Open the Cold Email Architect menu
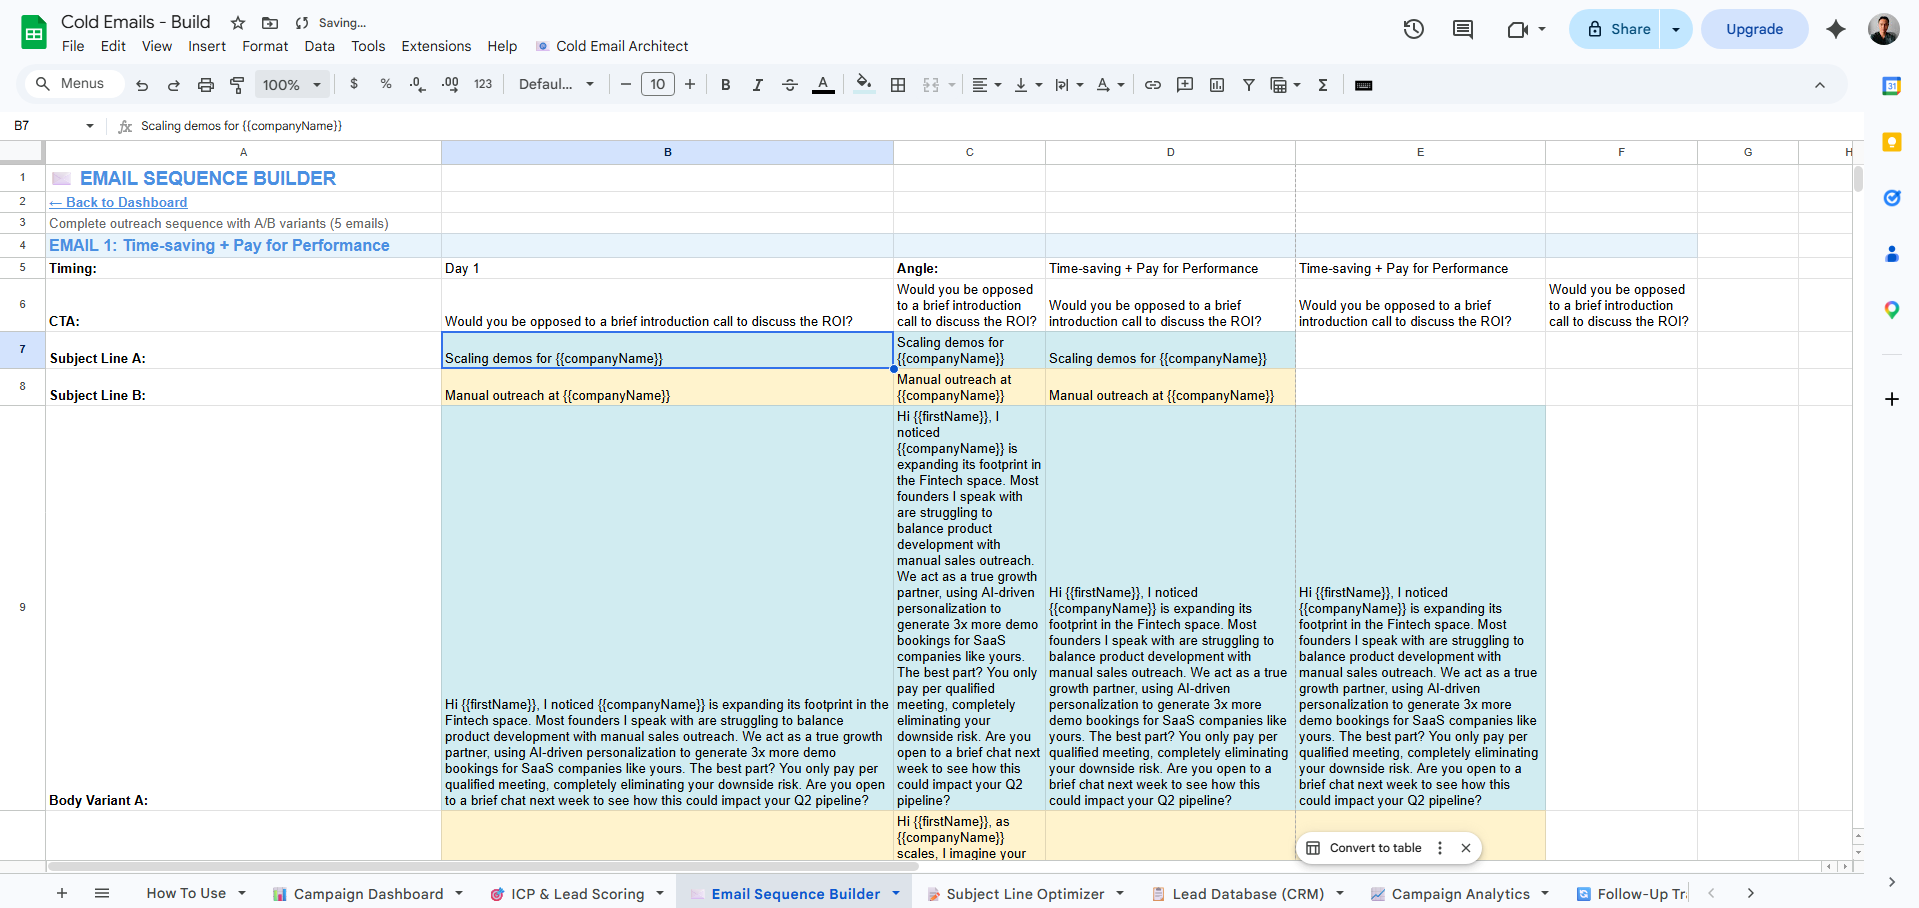1919x908 pixels. 612,46
